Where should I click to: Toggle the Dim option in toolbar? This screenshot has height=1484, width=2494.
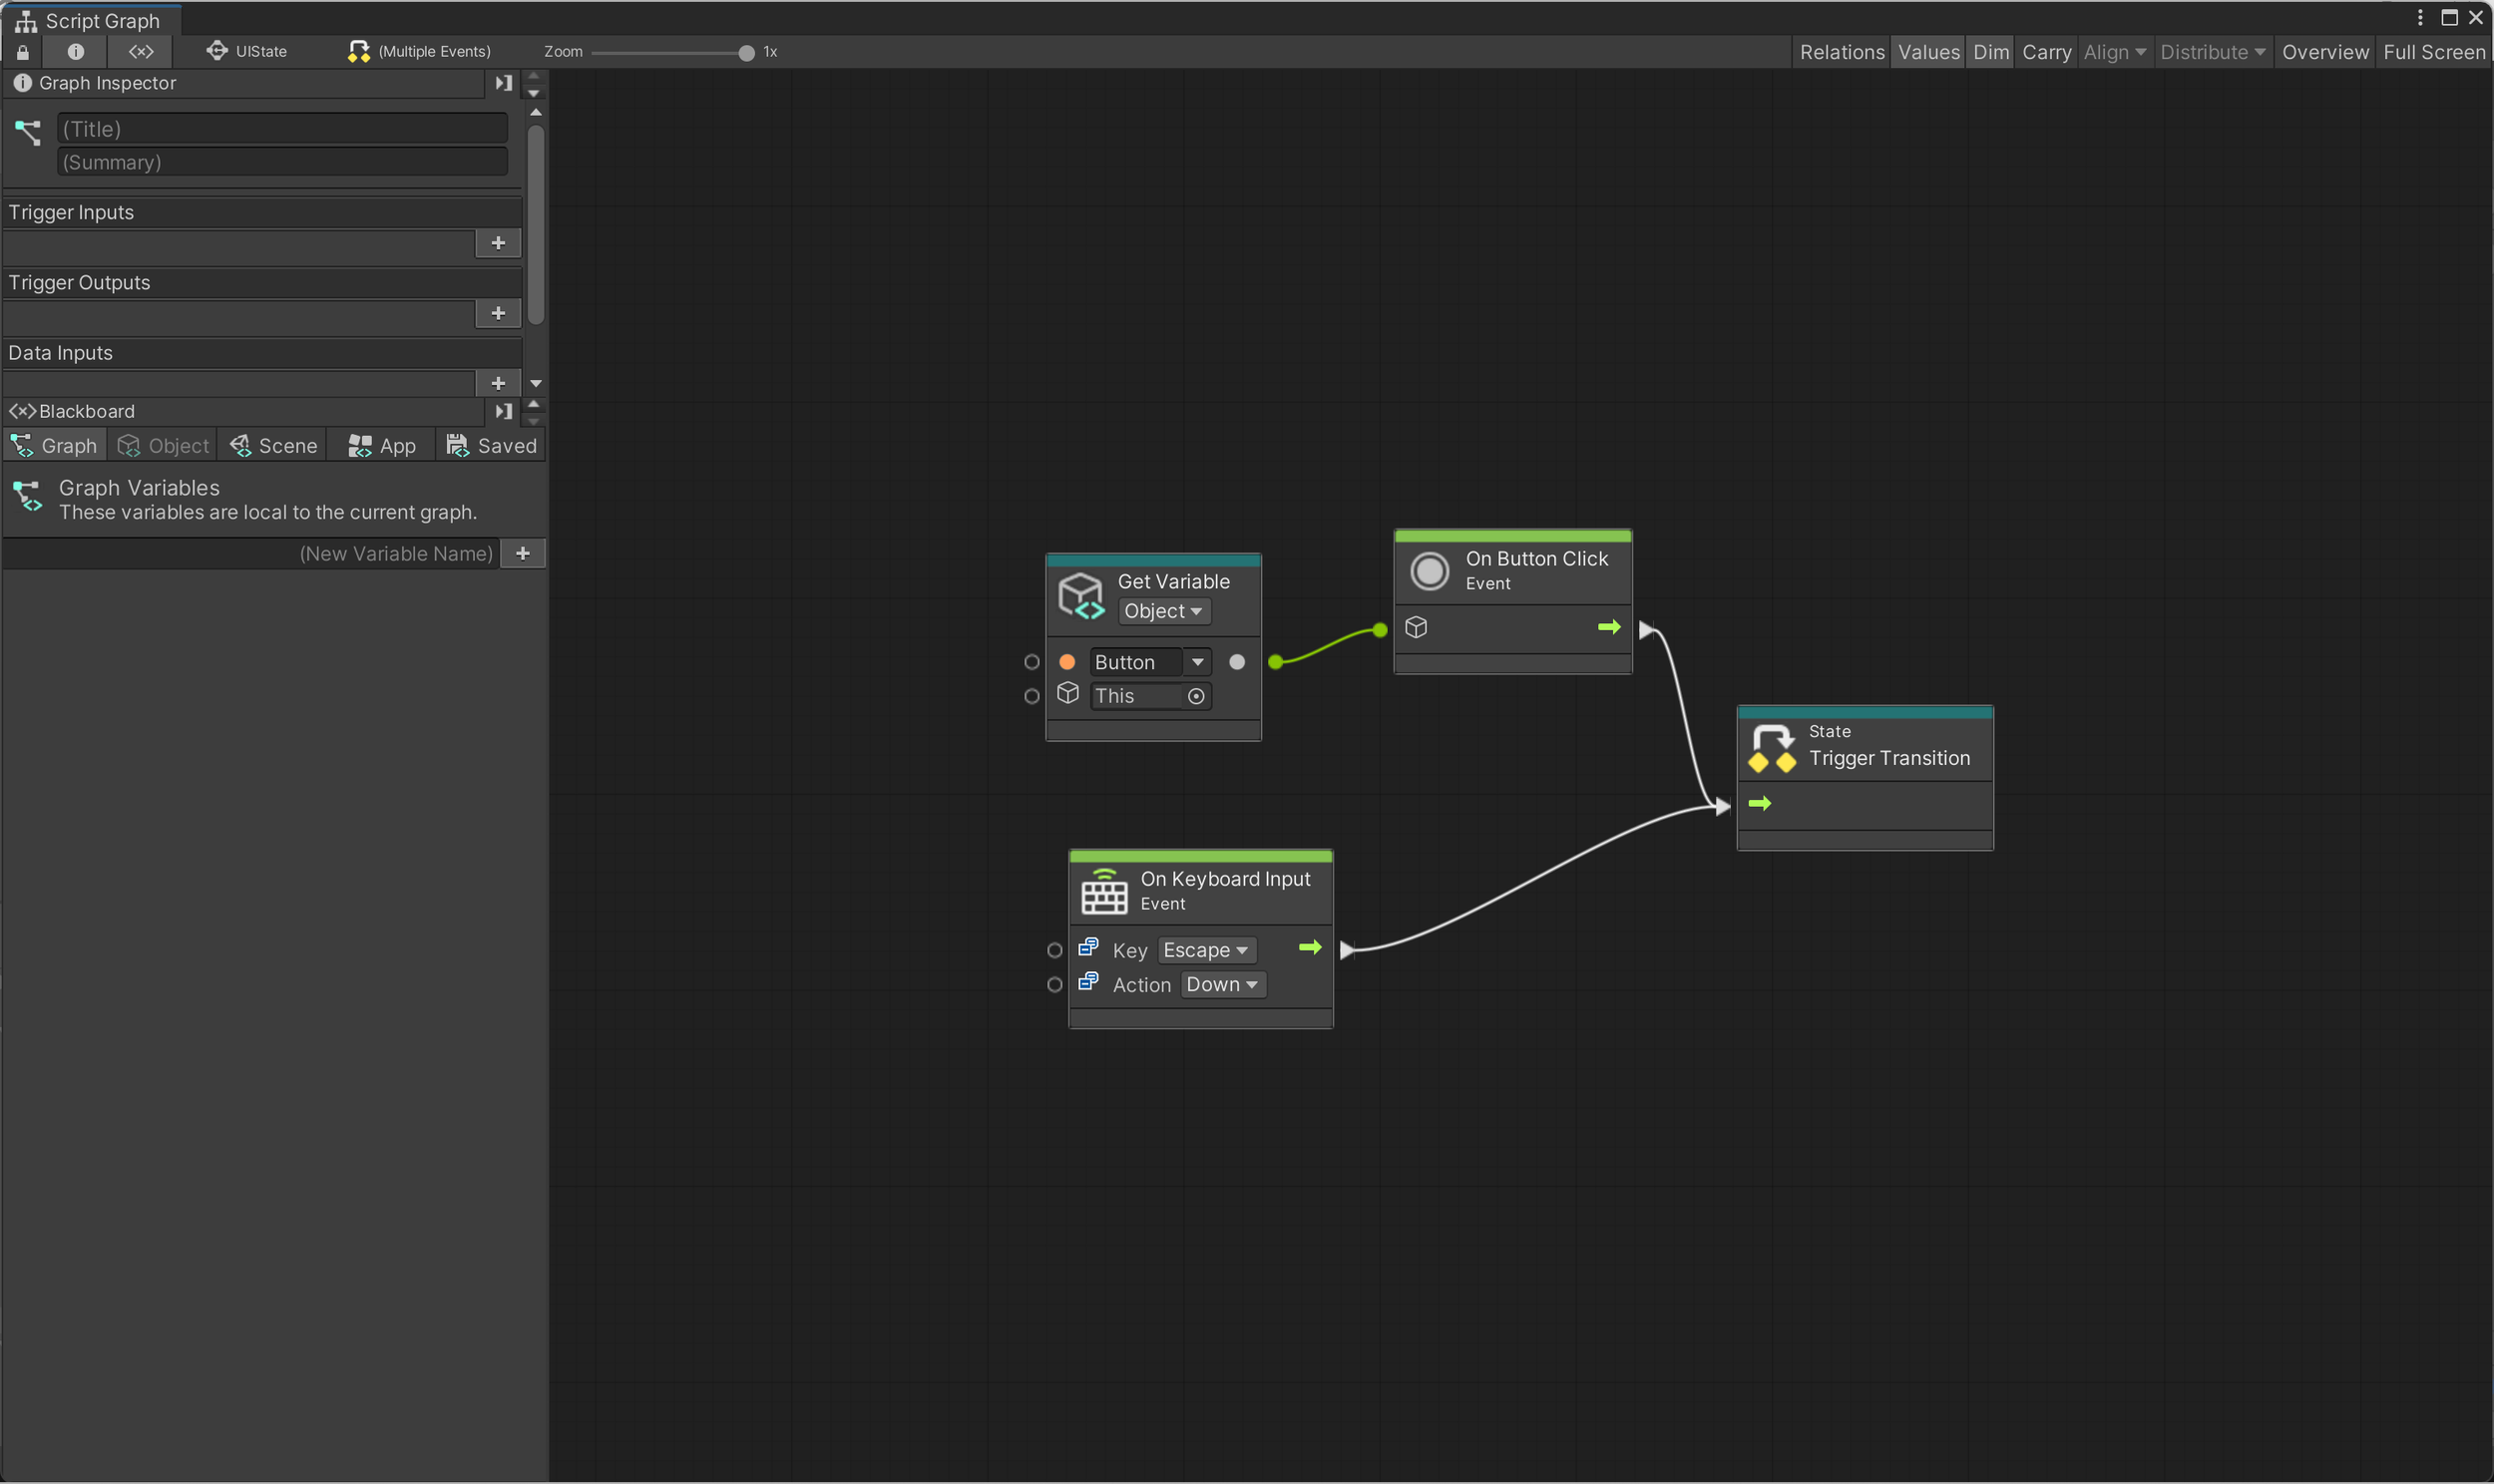click(1990, 52)
